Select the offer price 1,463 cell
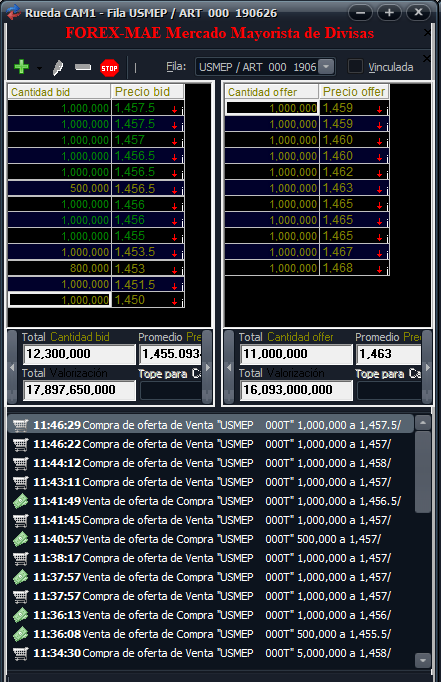This screenshot has width=441, height=682. [x=354, y=188]
